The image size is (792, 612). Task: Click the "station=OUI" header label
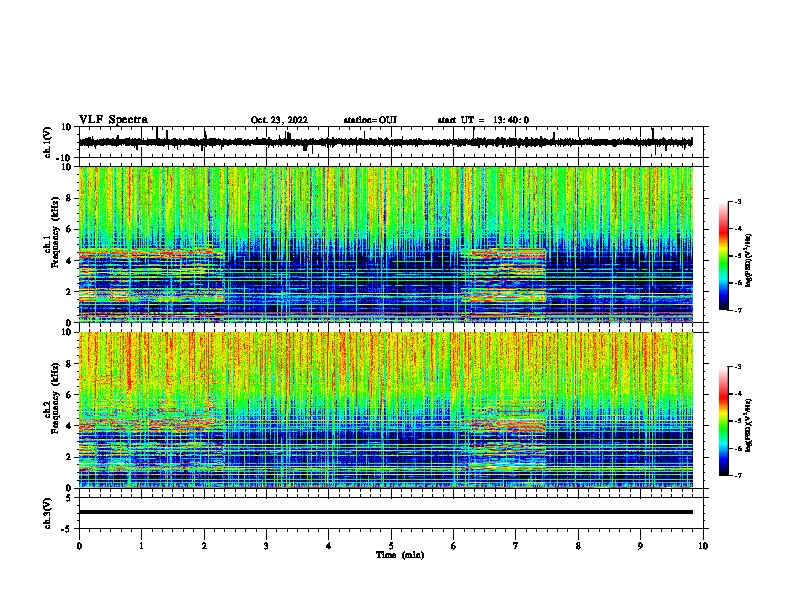[x=370, y=120]
